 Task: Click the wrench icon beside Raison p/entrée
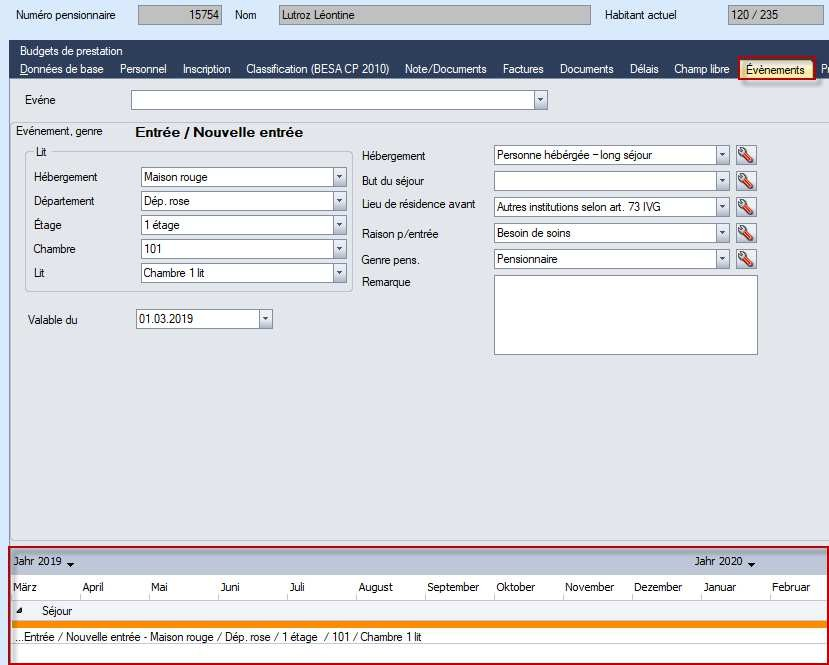click(745, 233)
